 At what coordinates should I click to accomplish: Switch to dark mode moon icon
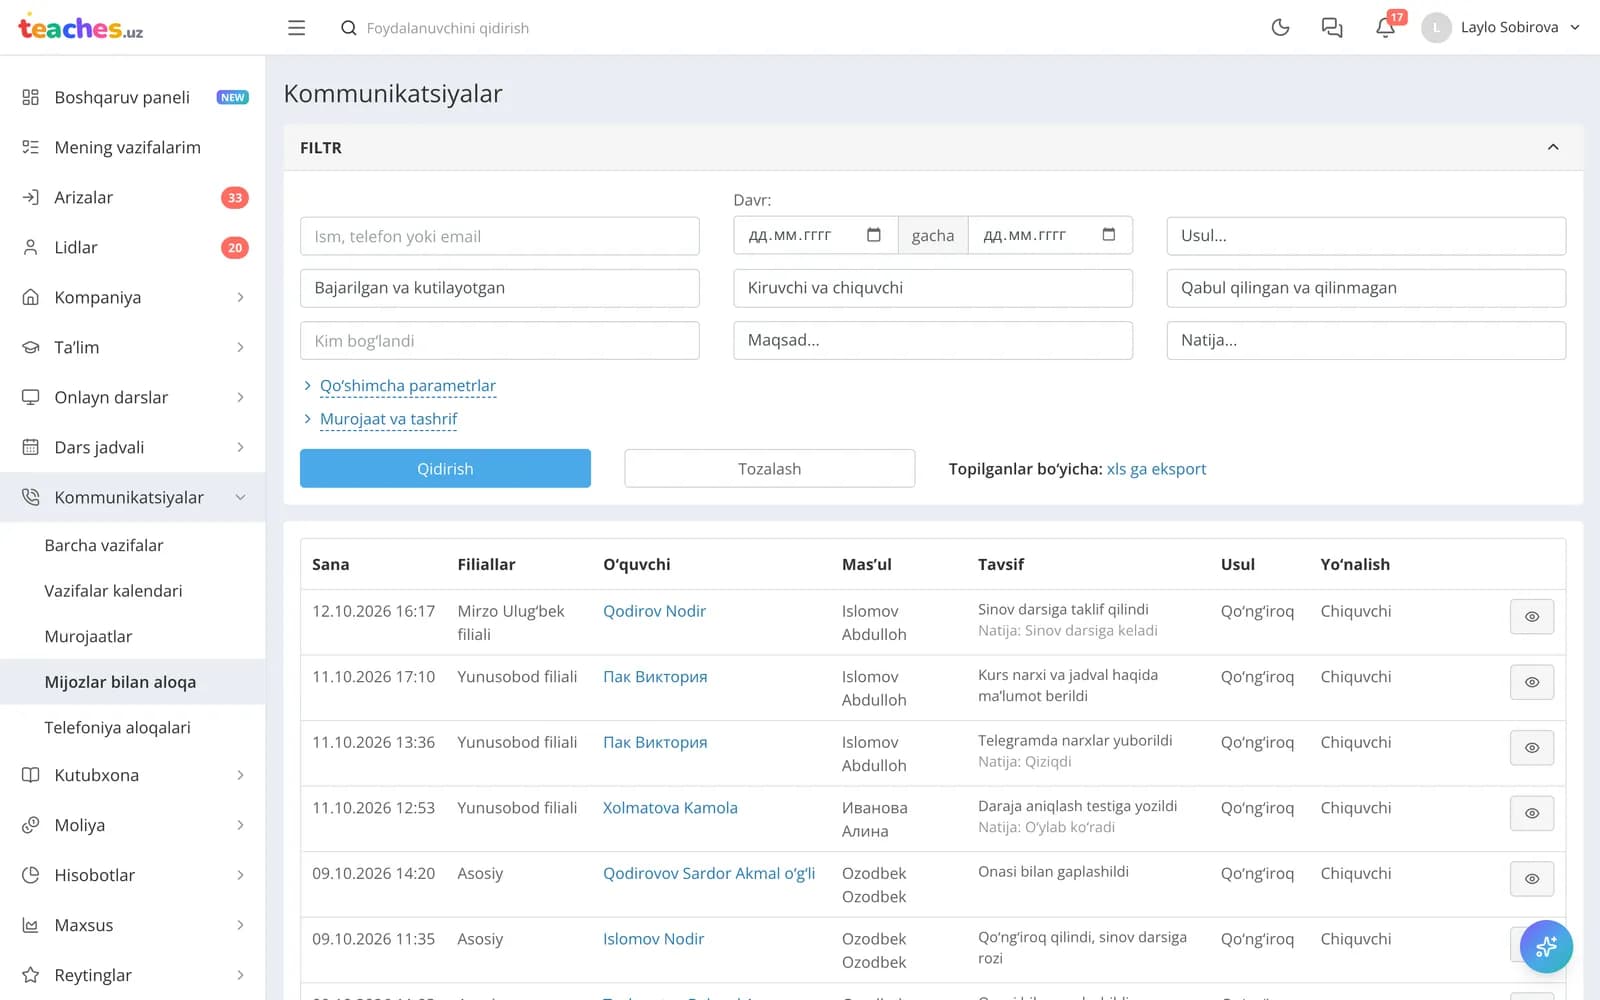1280,28
